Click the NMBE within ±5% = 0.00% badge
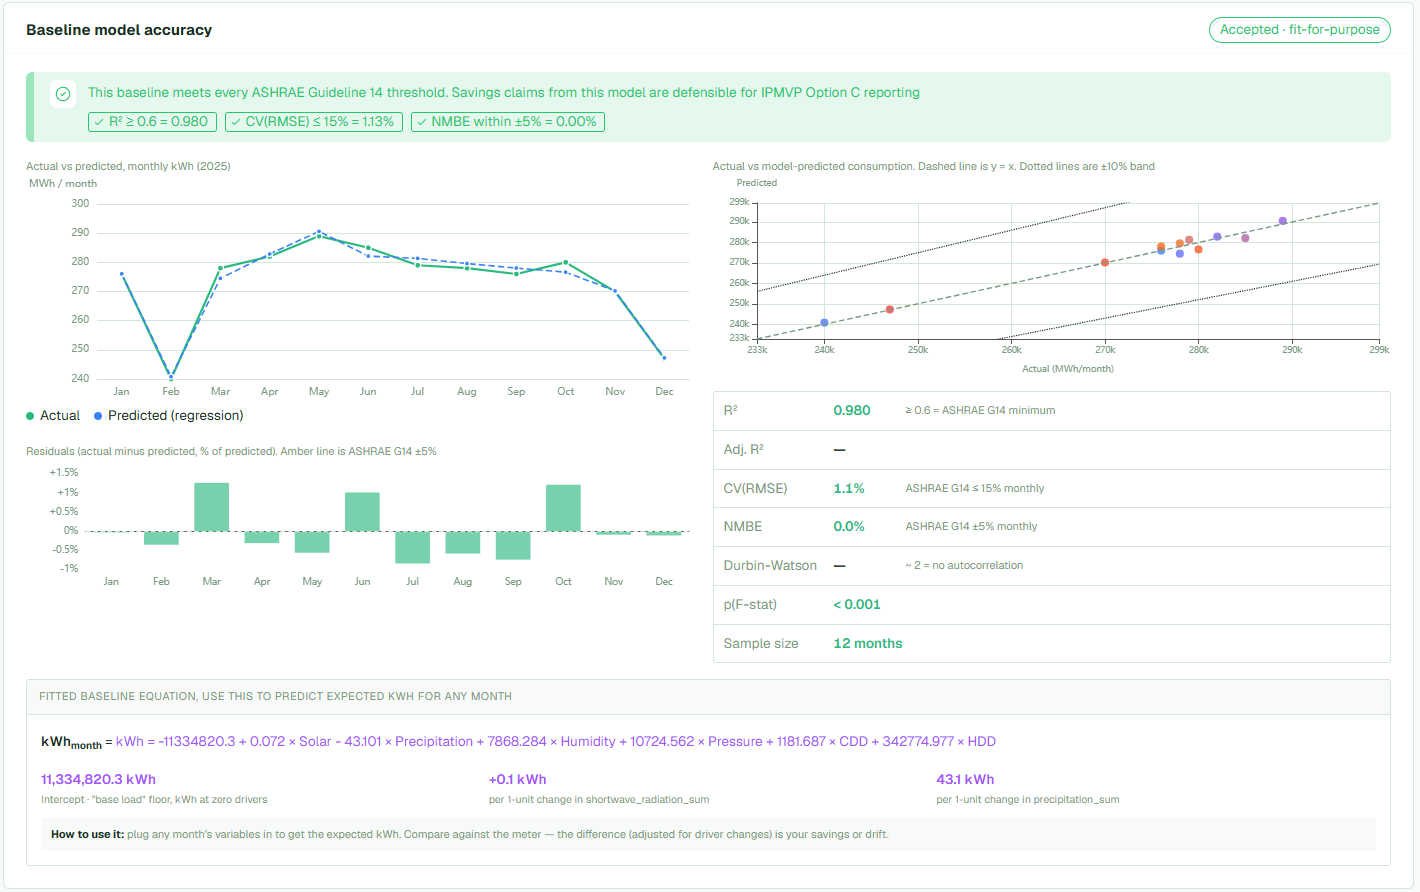 click(507, 122)
